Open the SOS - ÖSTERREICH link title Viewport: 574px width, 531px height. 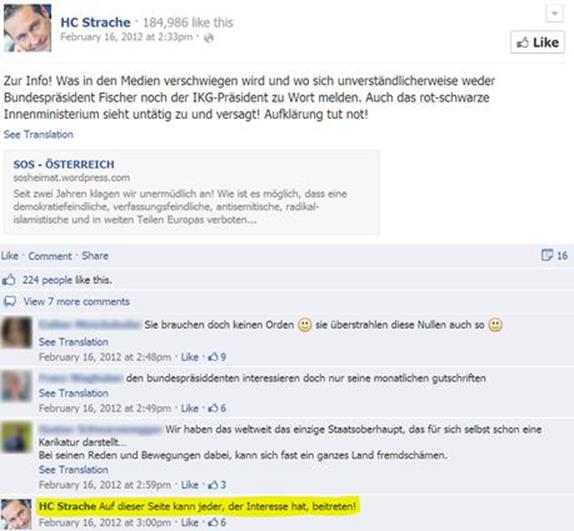[64, 164]
